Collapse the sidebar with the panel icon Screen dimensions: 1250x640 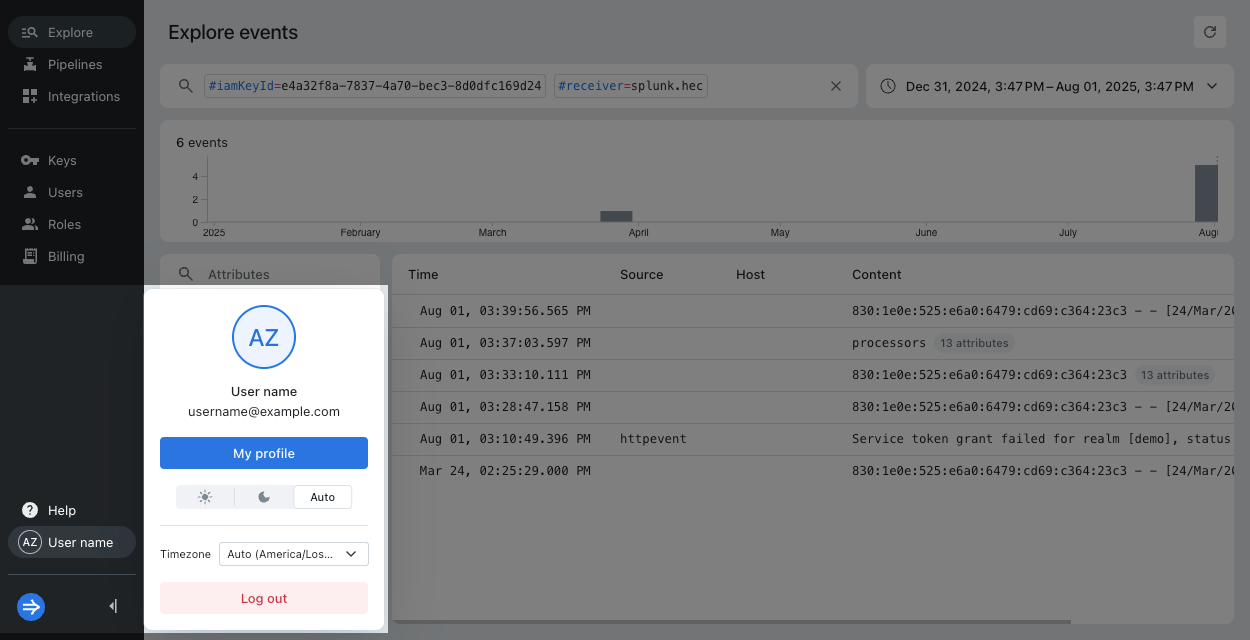113,606
